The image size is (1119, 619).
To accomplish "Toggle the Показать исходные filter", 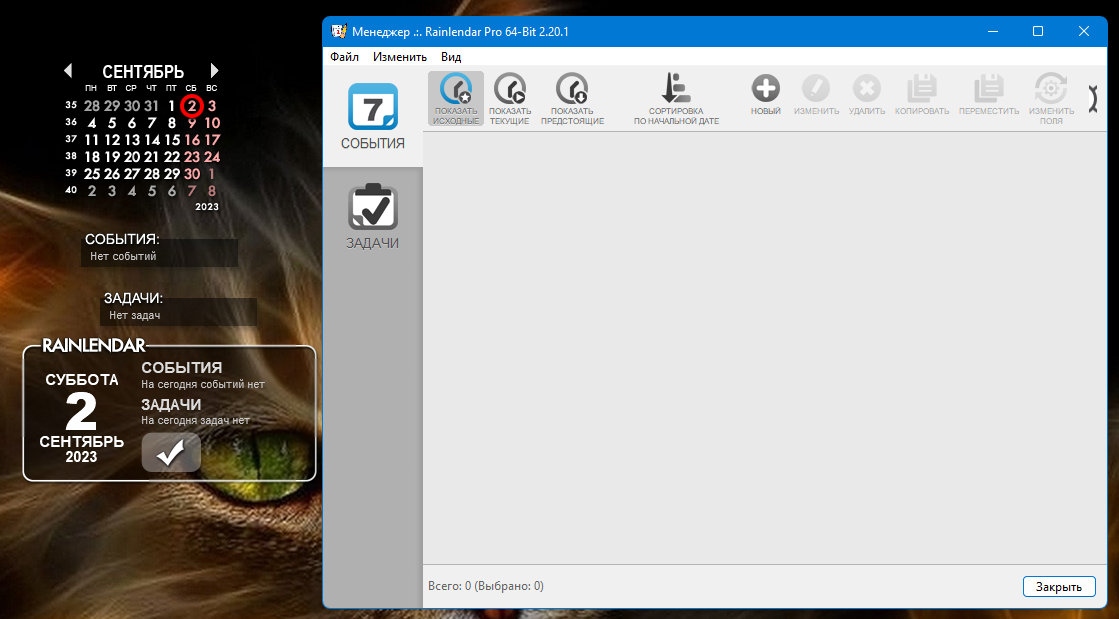I will click(456, 99).
